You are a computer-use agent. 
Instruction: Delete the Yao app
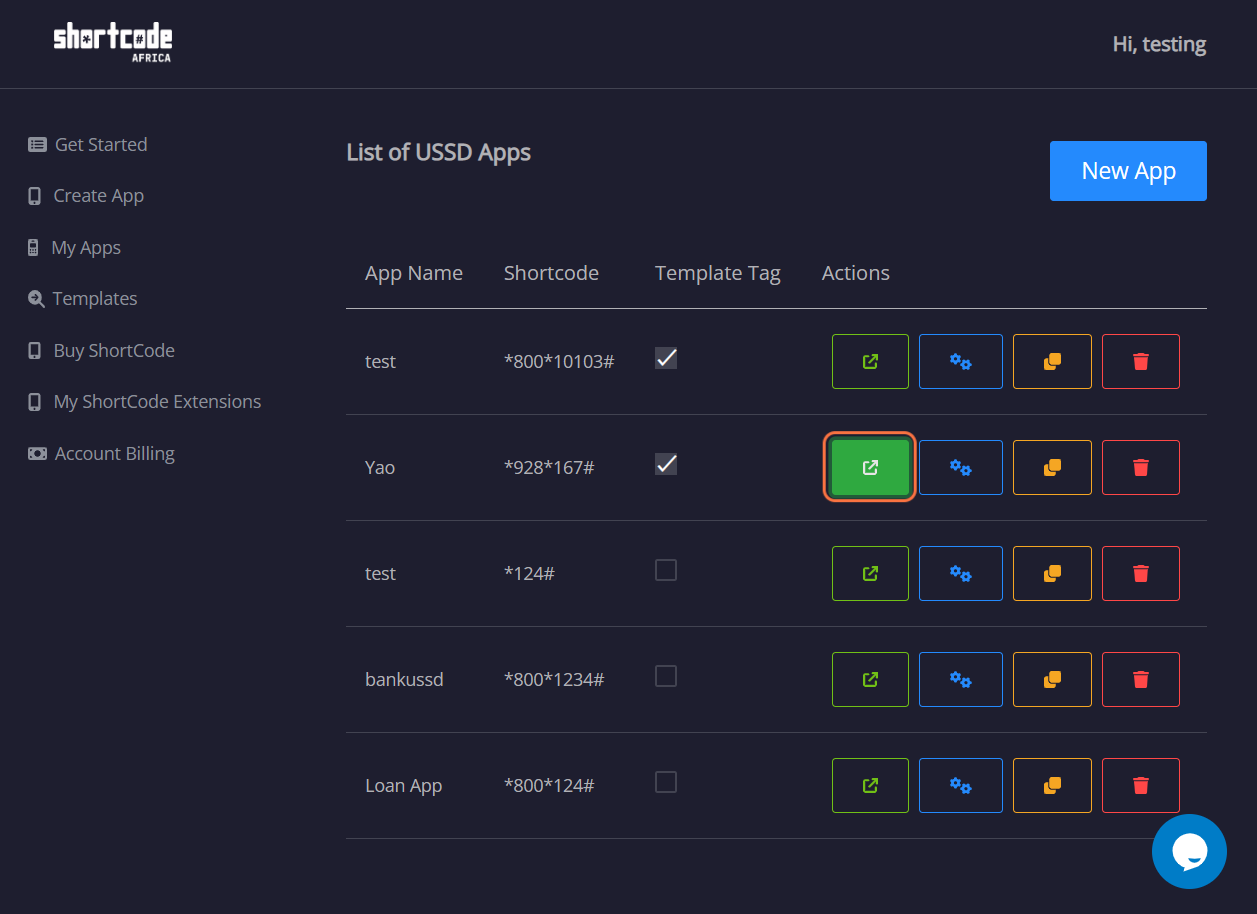coord(1141,467)
